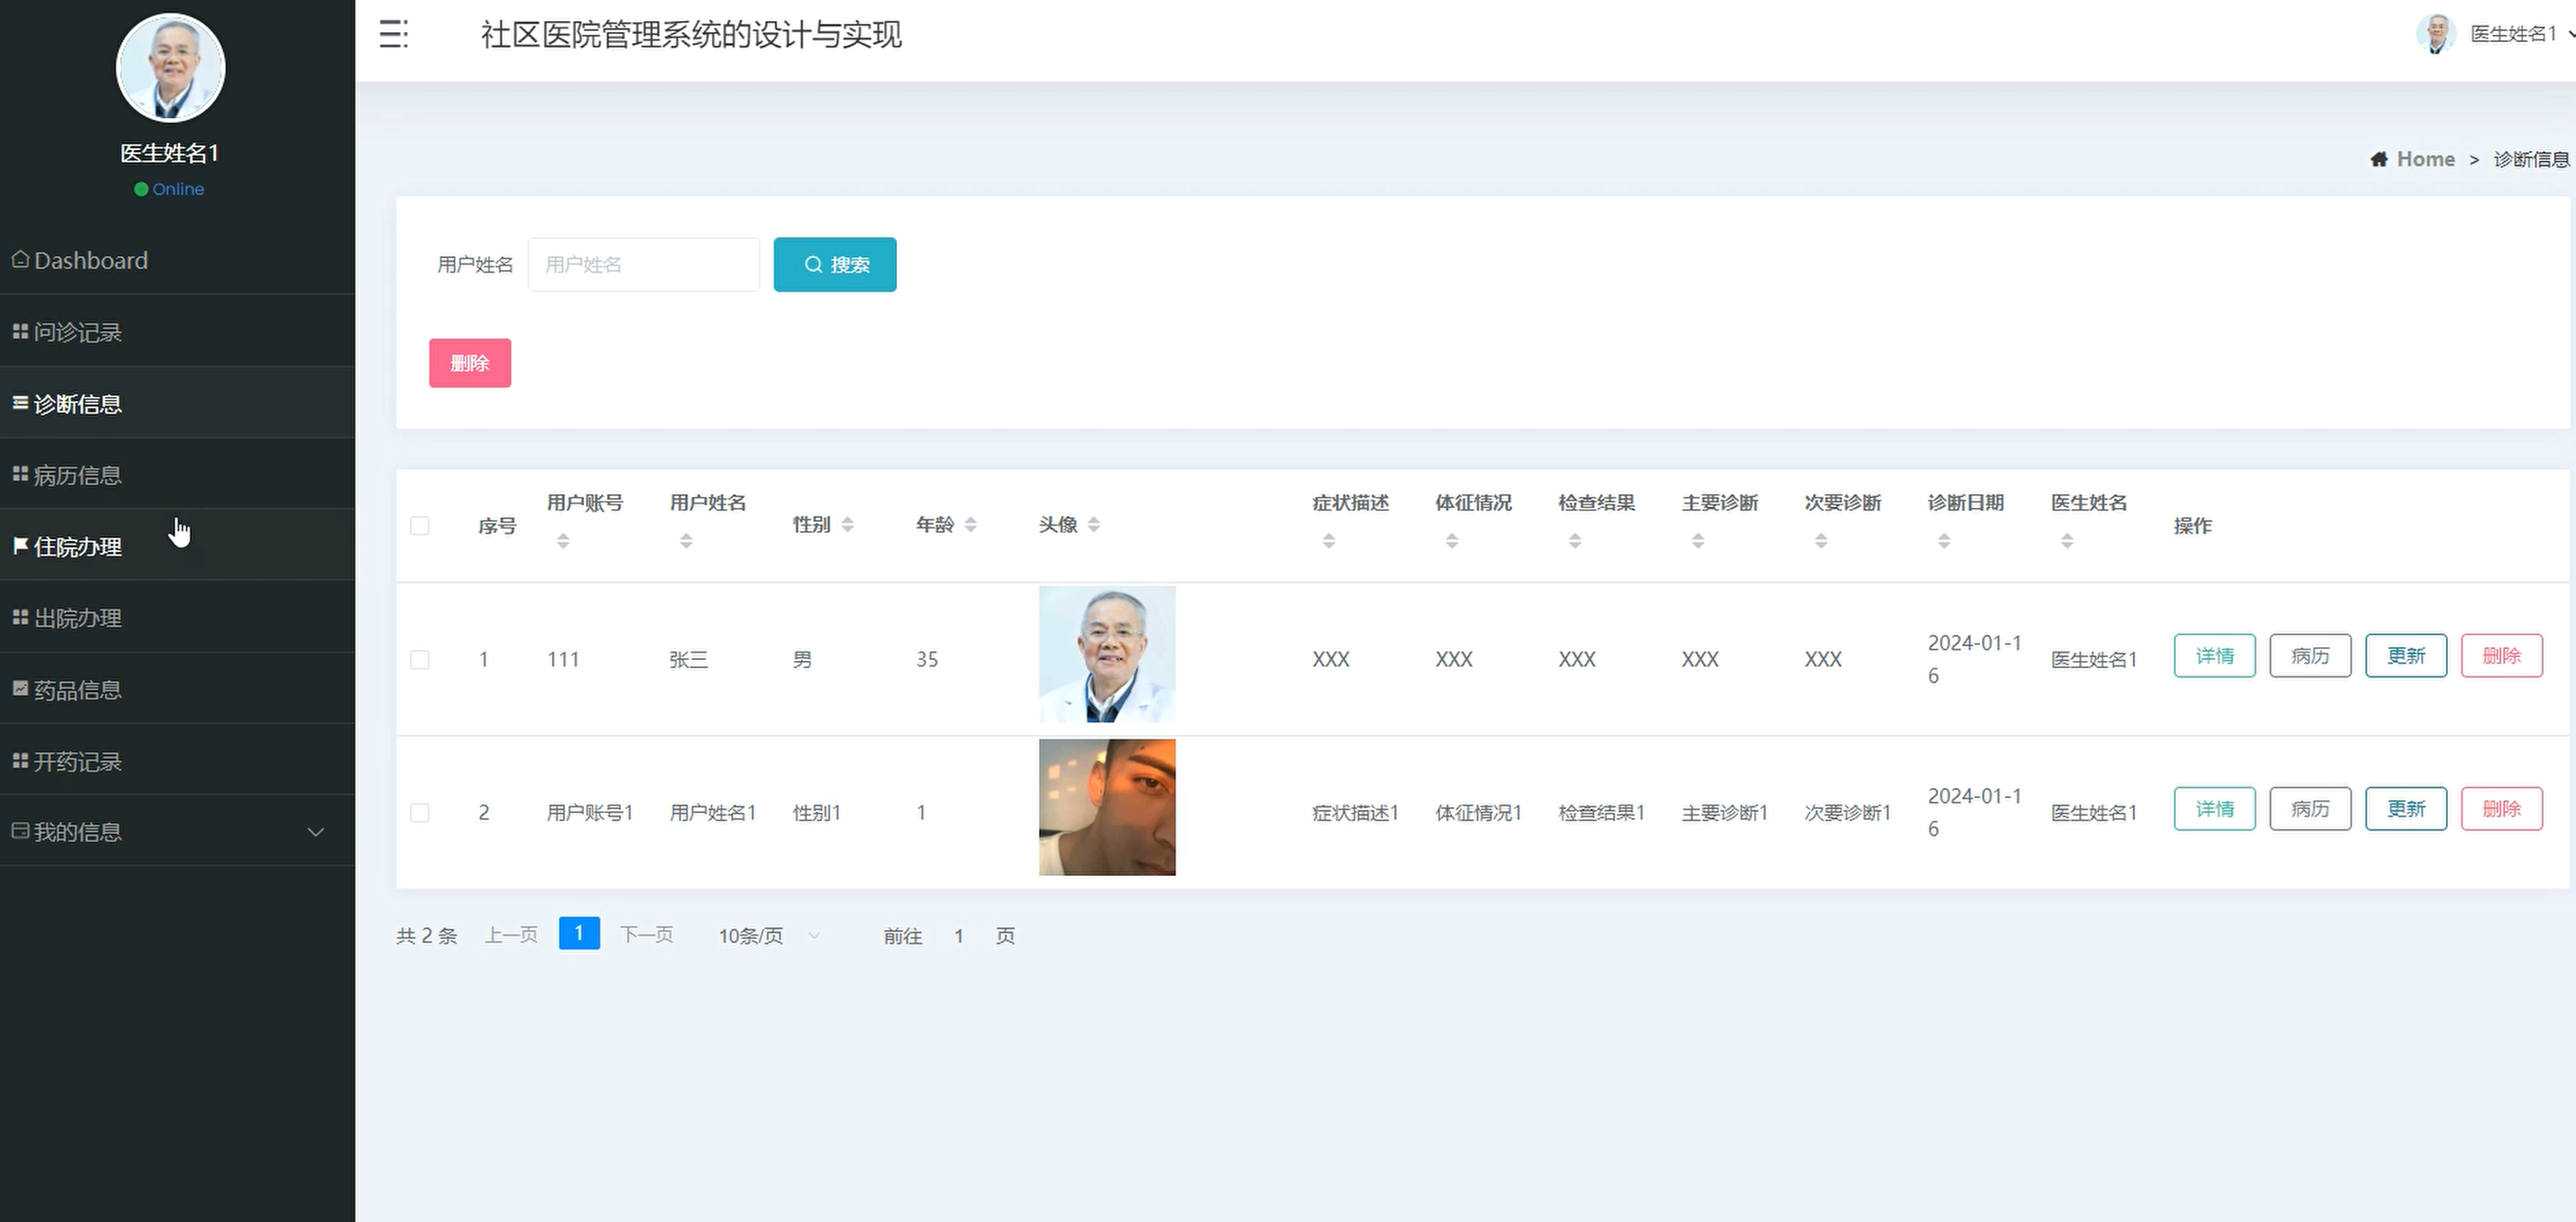Select page 1 in pagination
This screenshot has height=1222, width=2576.
tap(579, 934)
